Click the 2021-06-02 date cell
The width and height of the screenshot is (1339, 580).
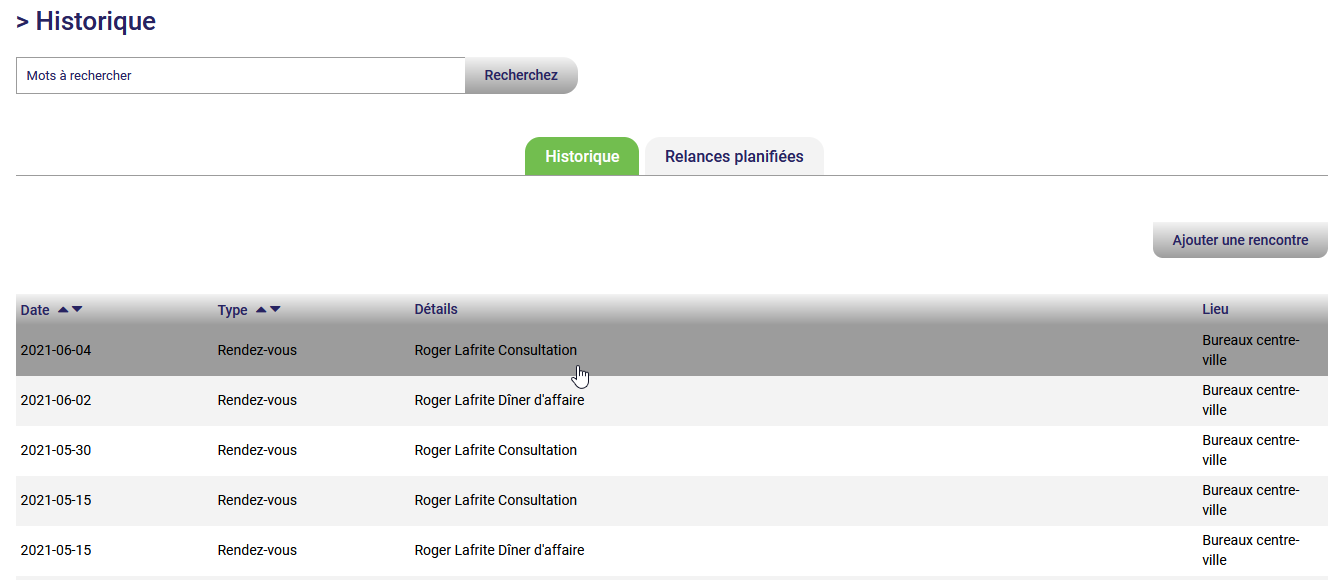click(56, 401)
